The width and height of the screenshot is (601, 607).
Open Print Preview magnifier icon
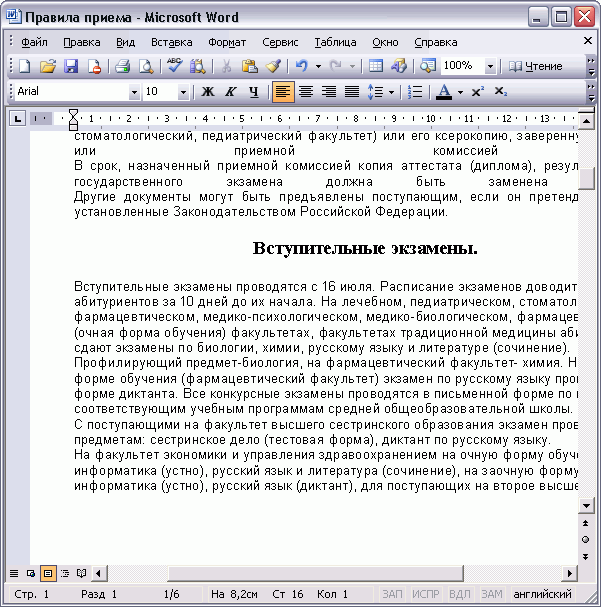[x=146, y=66]
